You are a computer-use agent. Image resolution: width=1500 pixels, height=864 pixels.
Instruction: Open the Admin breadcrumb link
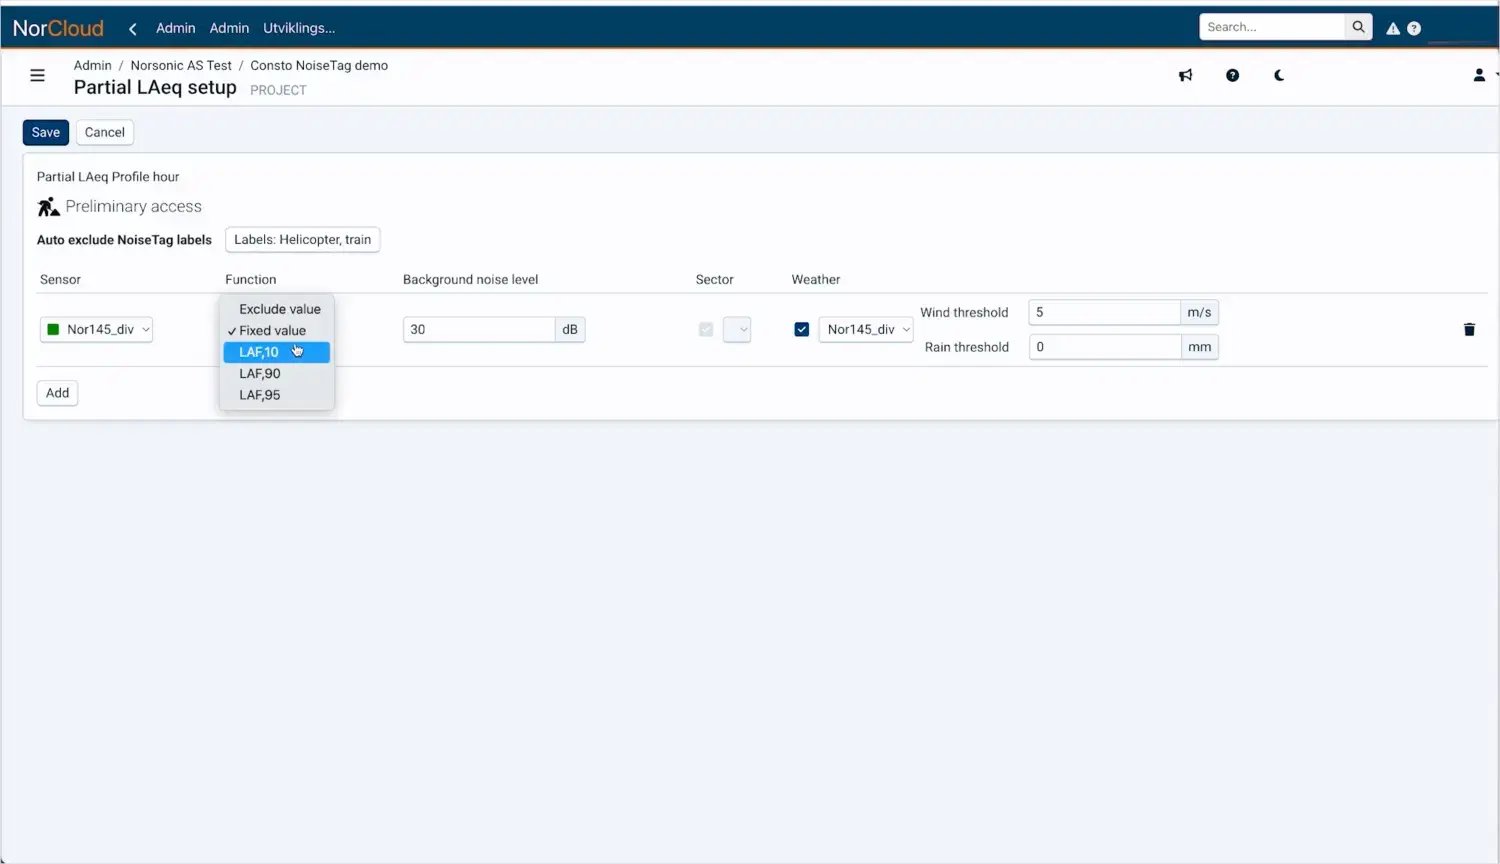pos(92,65)
